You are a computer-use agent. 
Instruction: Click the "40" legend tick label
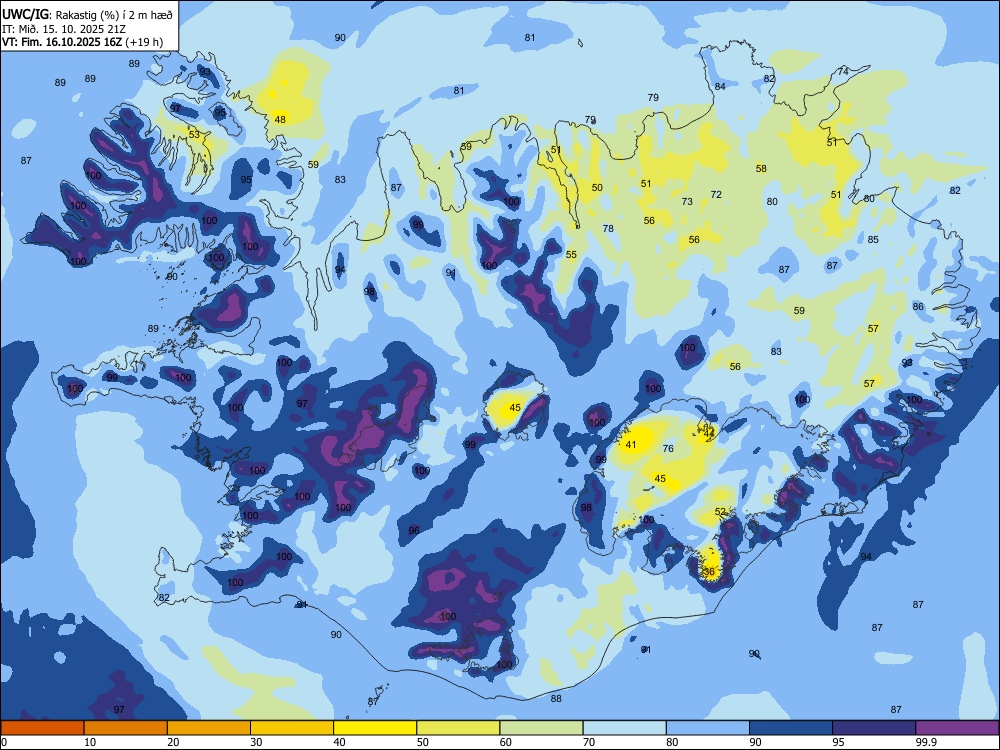click(339, 742)
